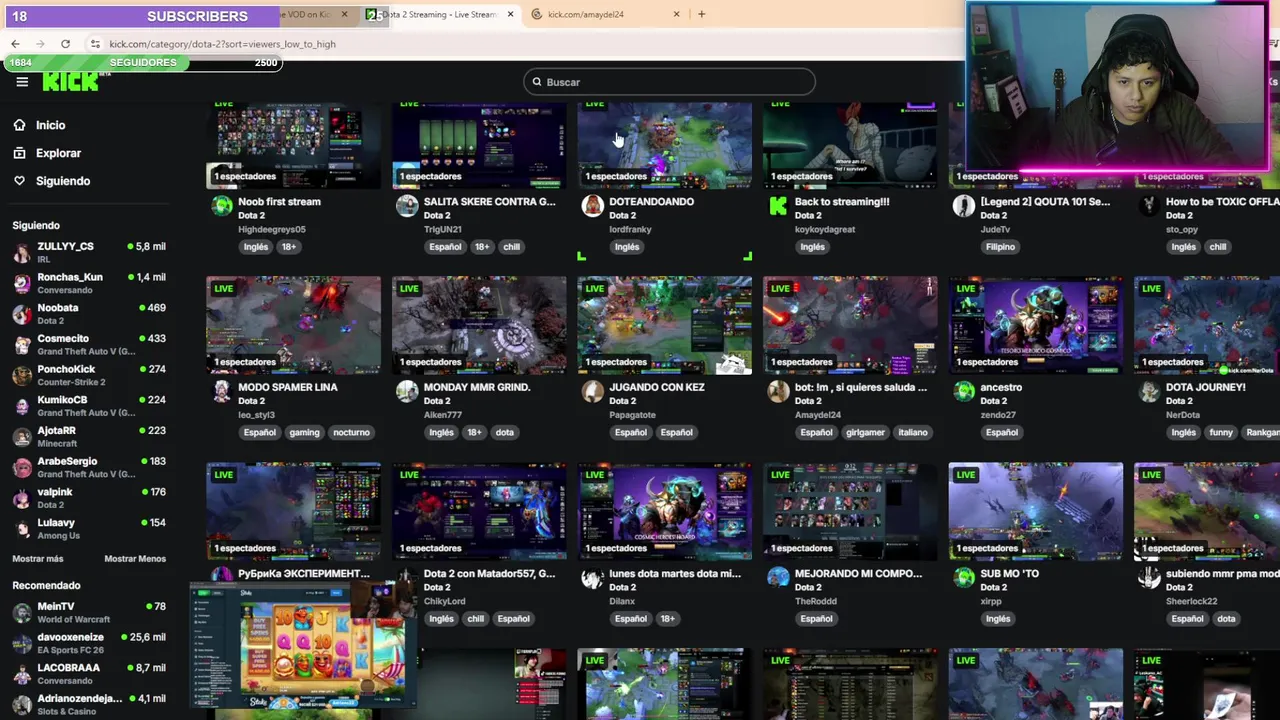Click ArabeSergio avatar in sidebar
The image size is (1280, 720).
22,468
